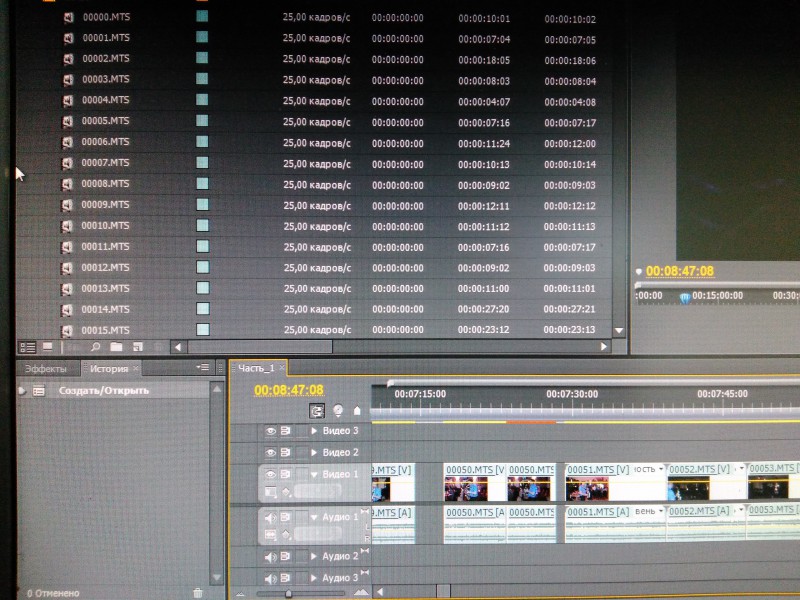Delete history state with trash icon
The image size is (800, 600).
(198, 593)
